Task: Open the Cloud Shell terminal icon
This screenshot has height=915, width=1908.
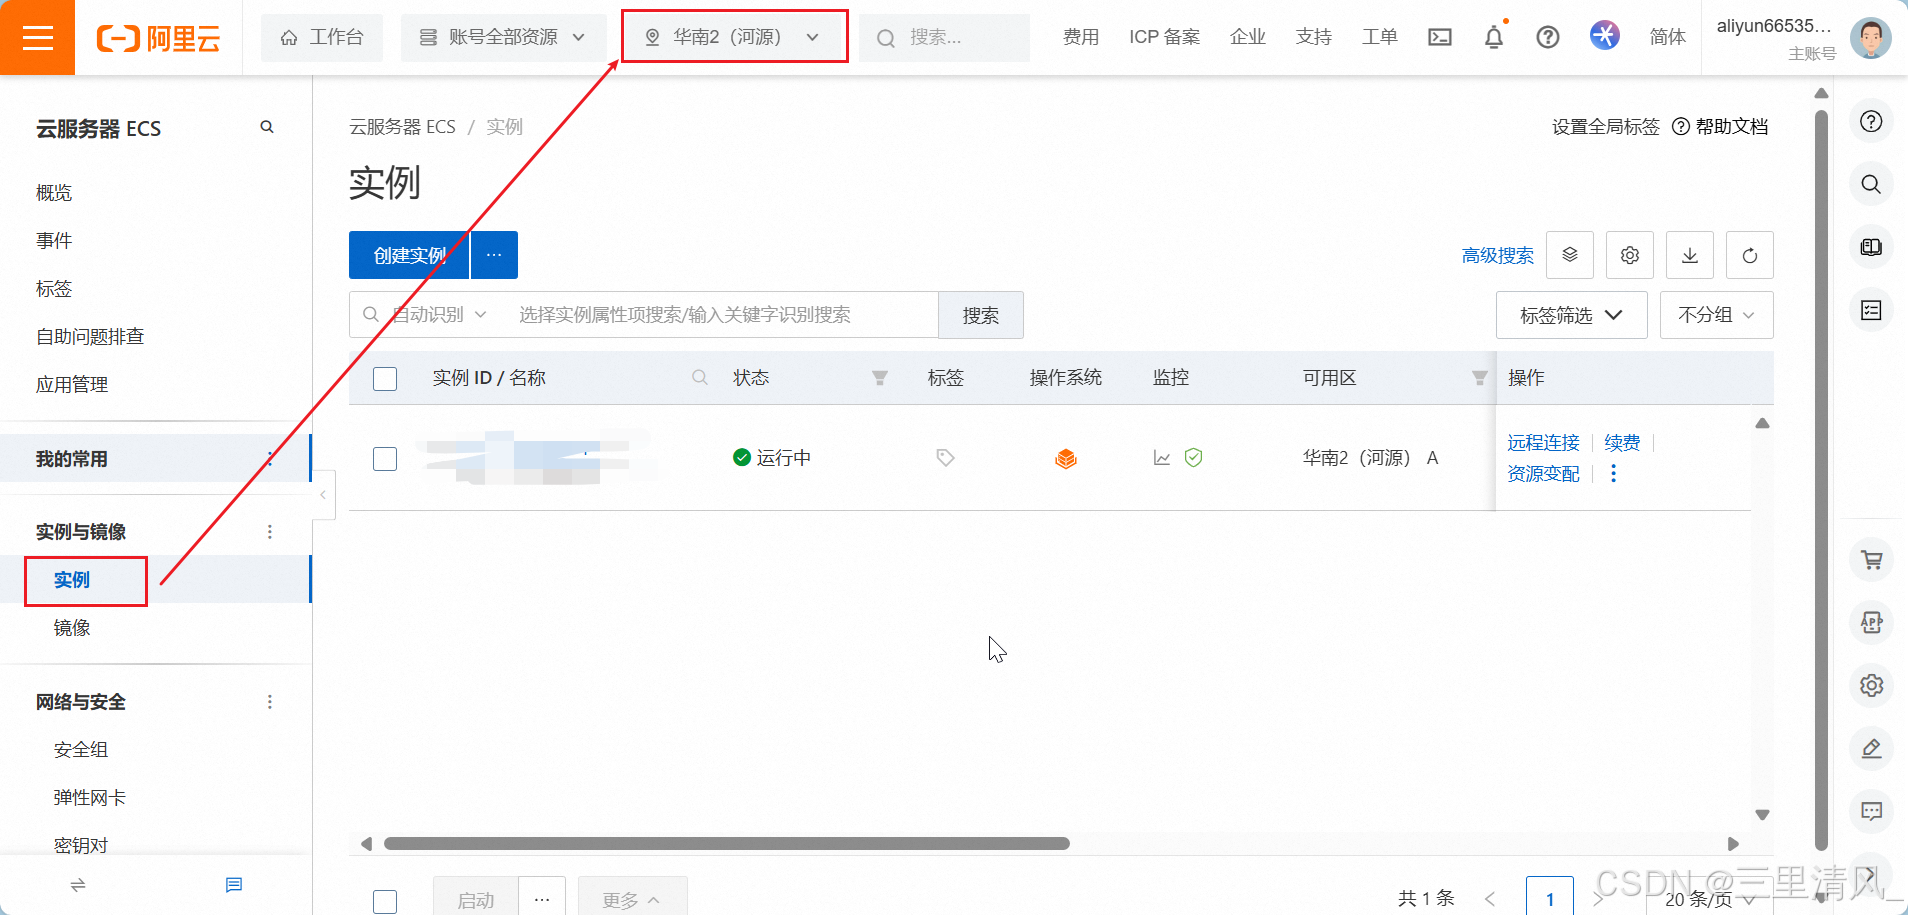Action: (x=1440, y=37)
